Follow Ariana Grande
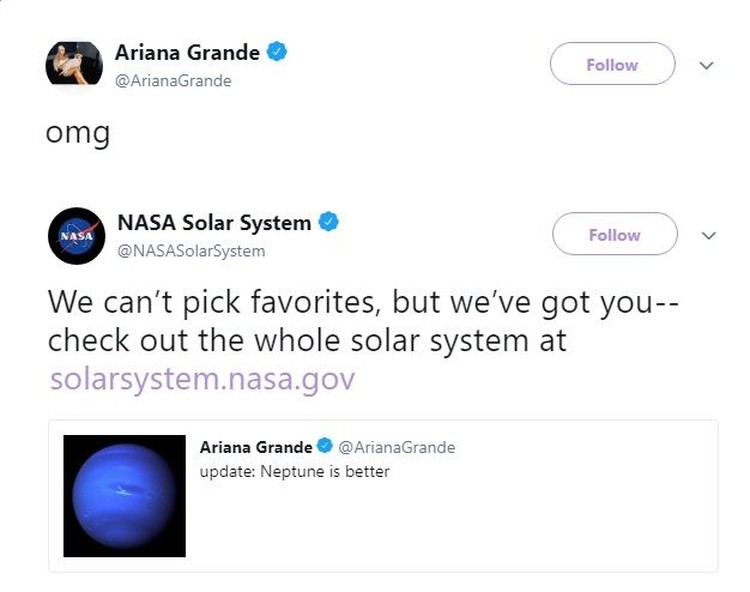750x592 pixels. 612,64
